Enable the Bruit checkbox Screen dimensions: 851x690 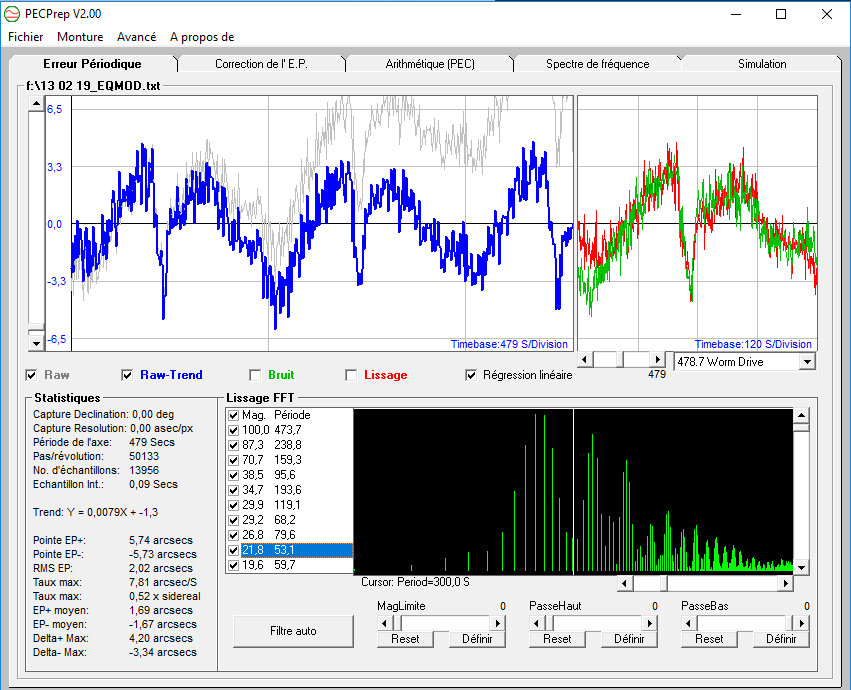coord(255,376)
